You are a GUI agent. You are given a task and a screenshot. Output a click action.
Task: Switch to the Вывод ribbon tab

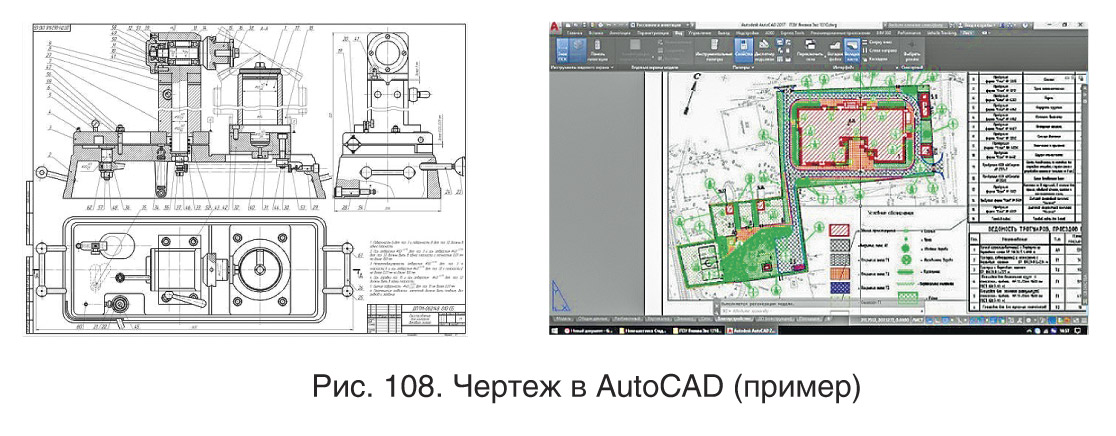click(x=723, y=33)
